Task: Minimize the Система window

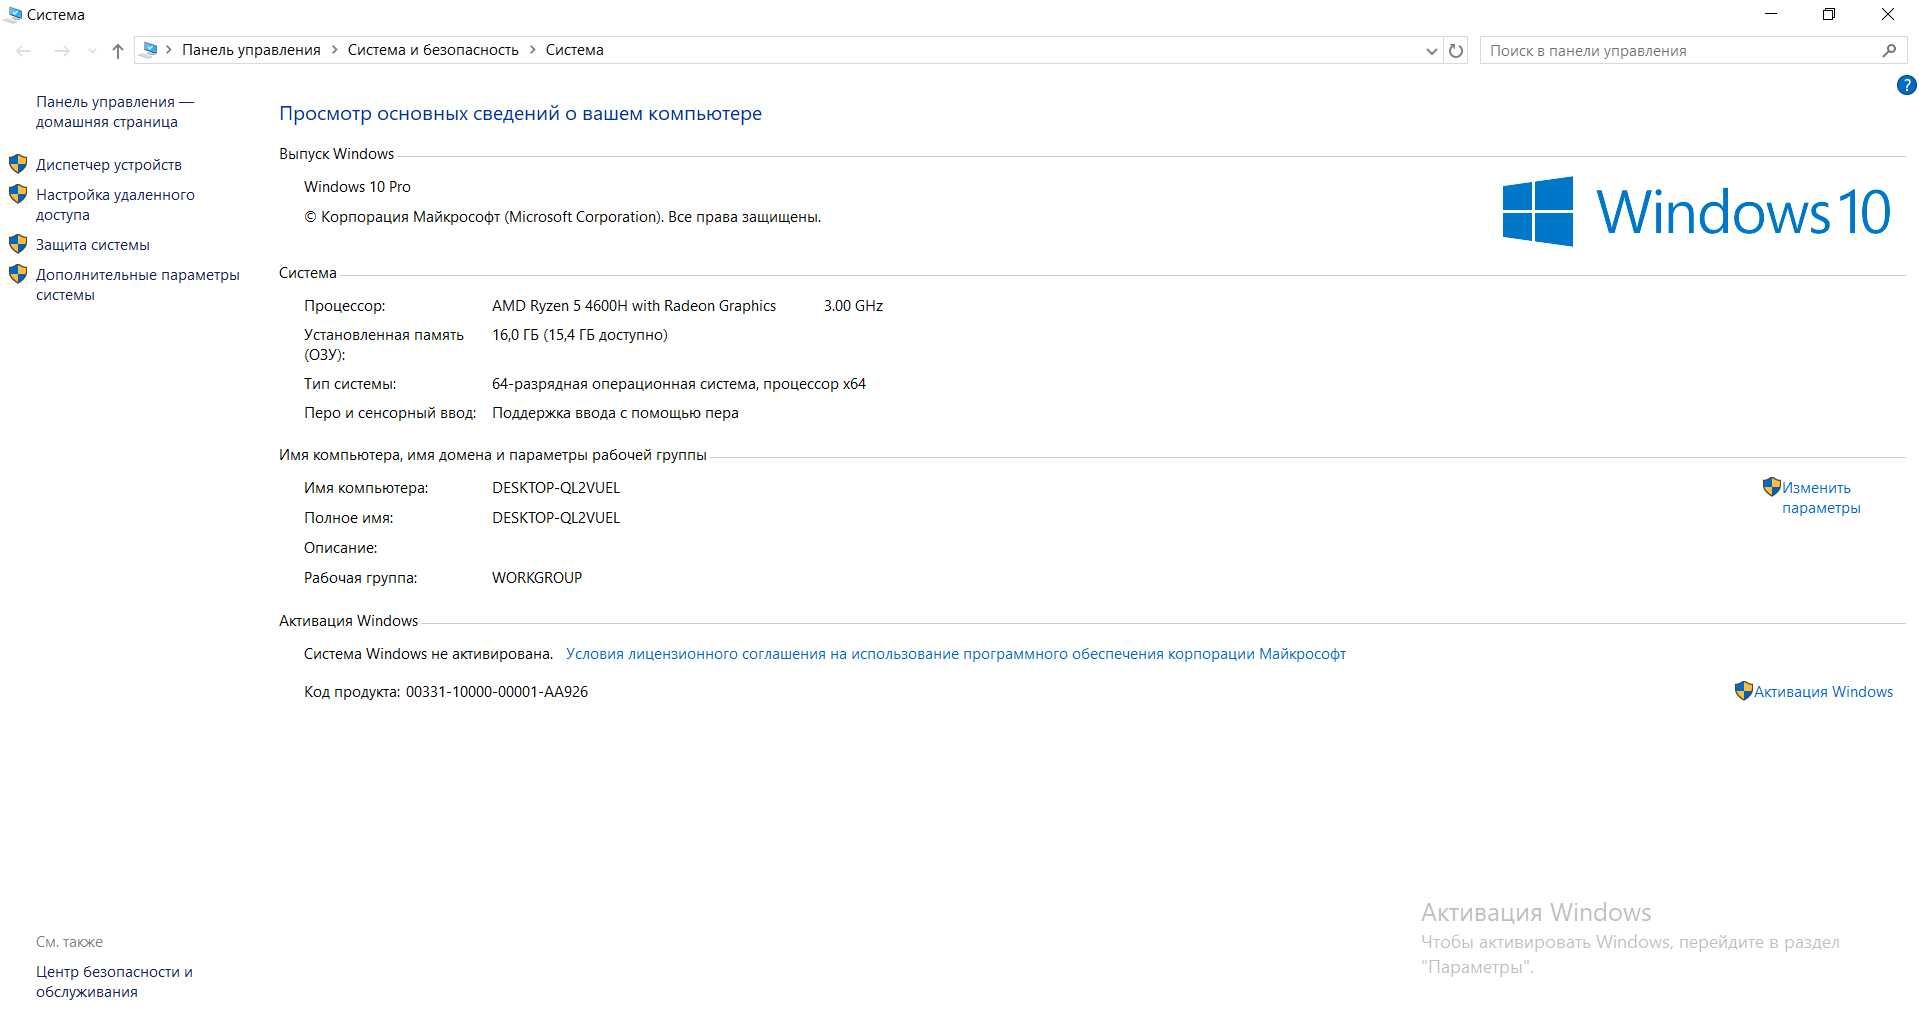Action: tap(1772, 14)
